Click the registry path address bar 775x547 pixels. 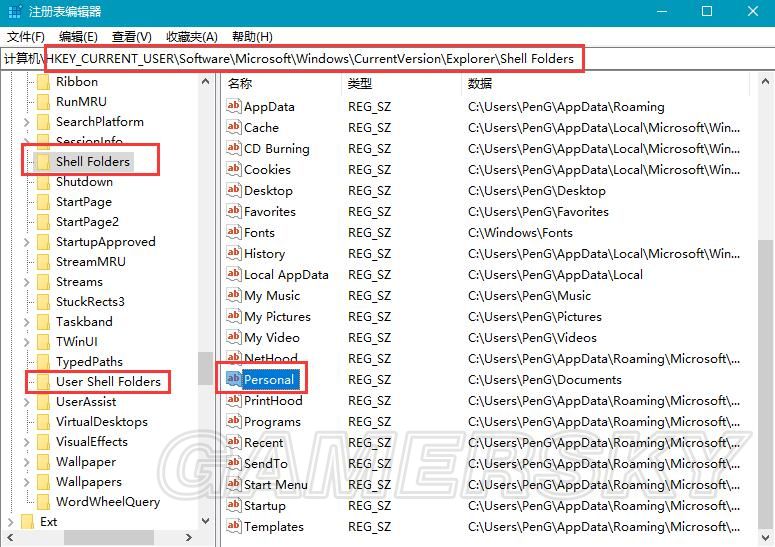[388, 59]
